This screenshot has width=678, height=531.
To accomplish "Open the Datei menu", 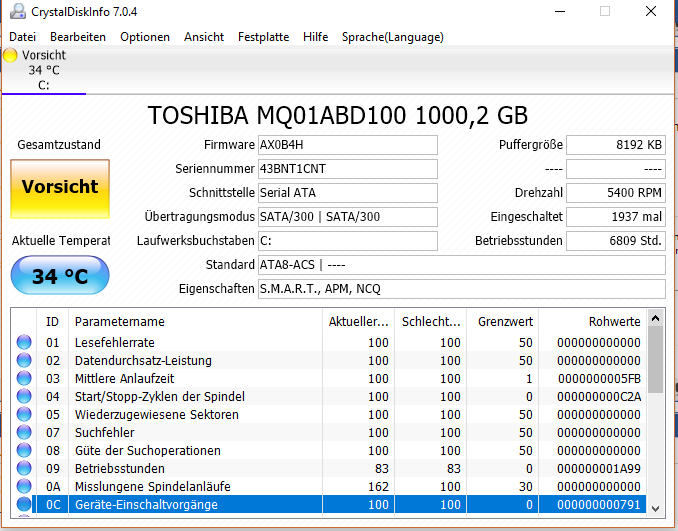I will click(x=22, y=37).
